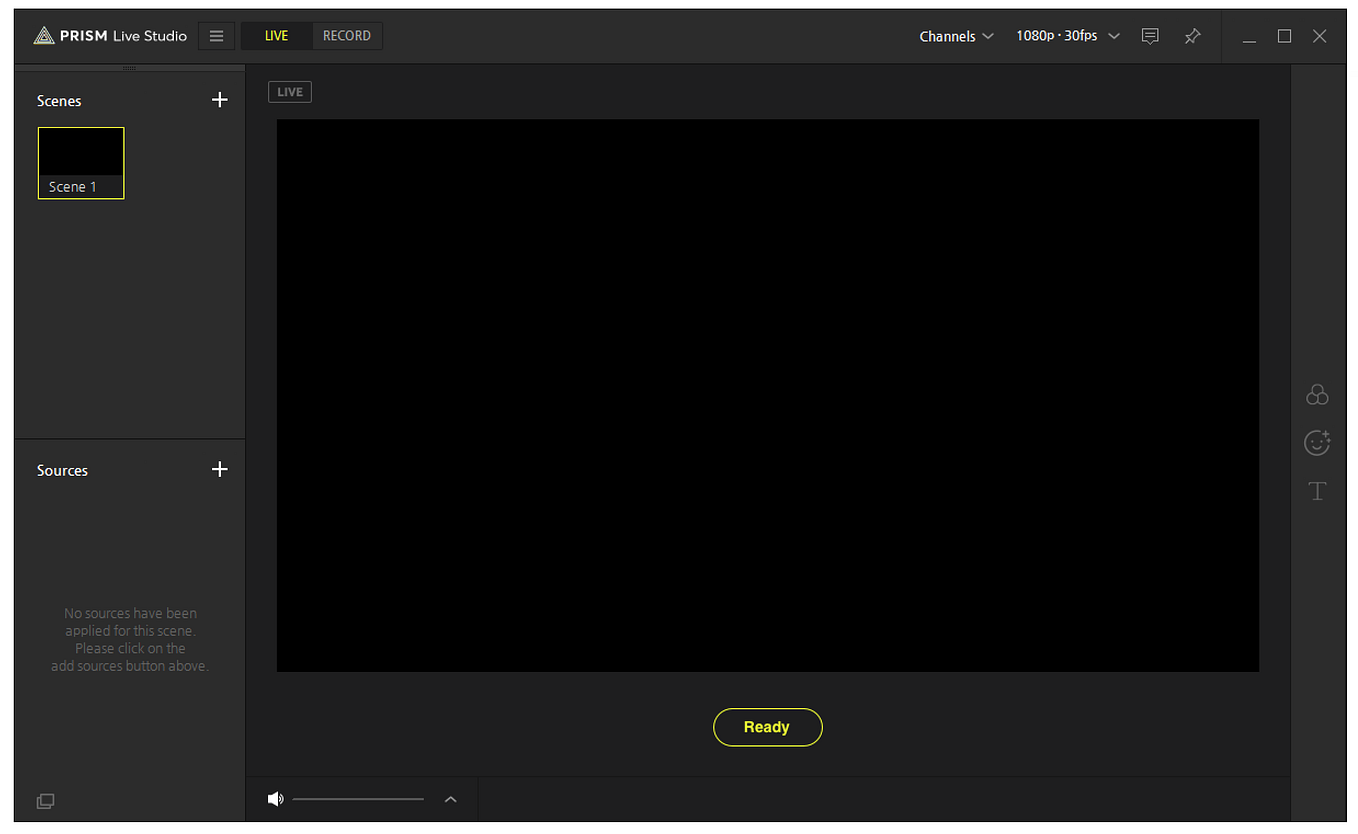1358x834 pixels.
Task: Open the color filter effects panel
Action: (x=1317, y=394)
